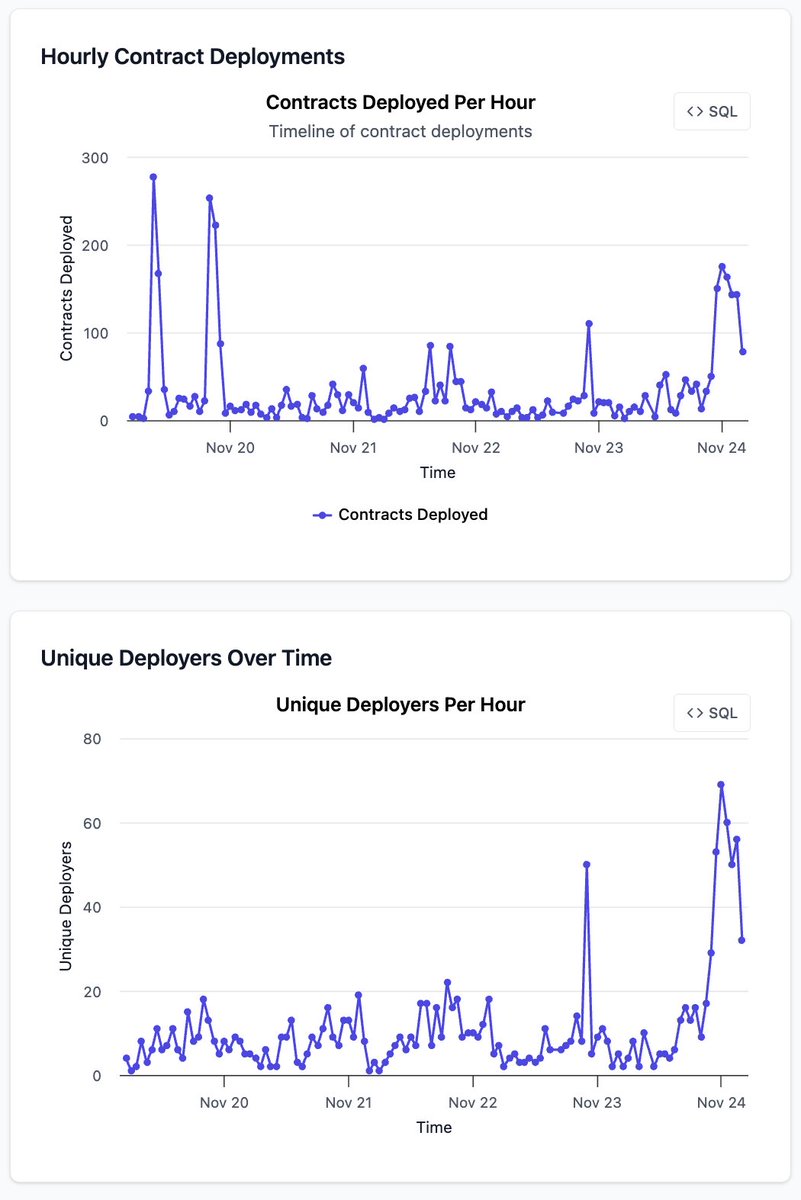Click 'Nov 20' on Contracts Deployed chart axis

click(231, 447)
